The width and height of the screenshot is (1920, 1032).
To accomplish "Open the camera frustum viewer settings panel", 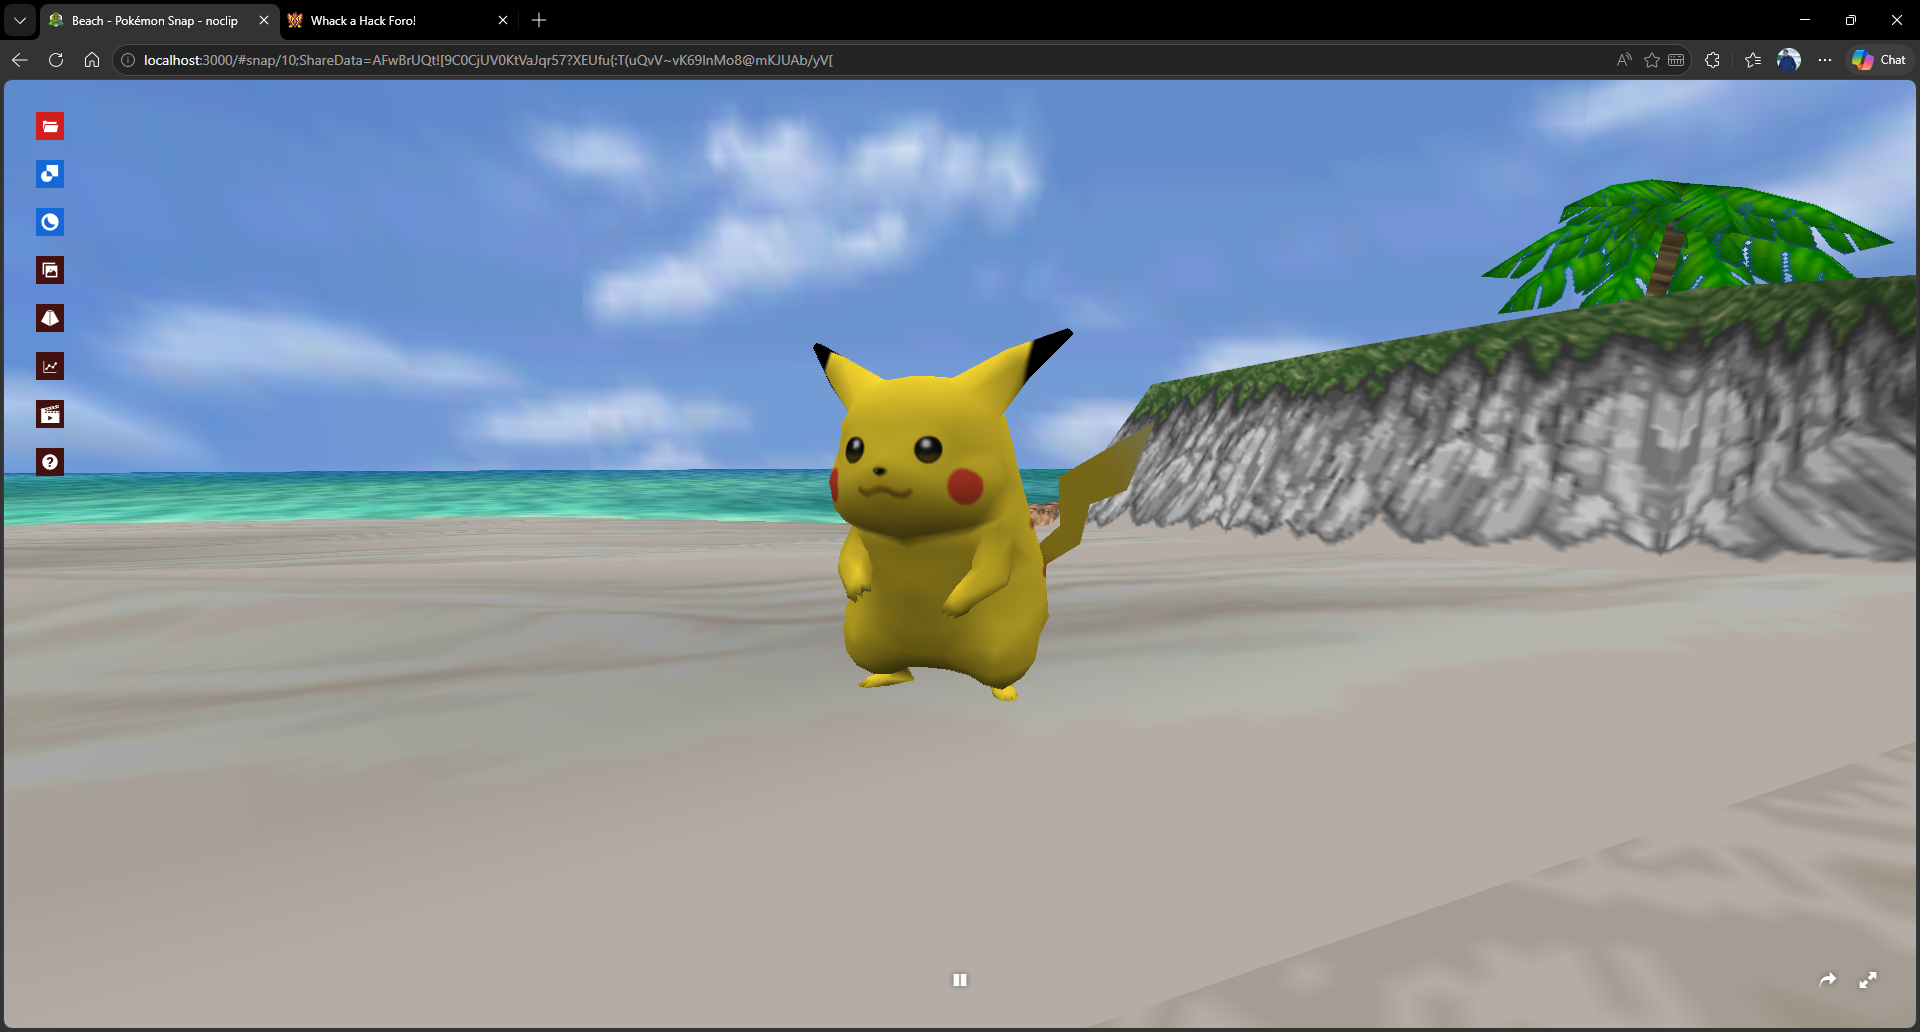I will point(50,318).
